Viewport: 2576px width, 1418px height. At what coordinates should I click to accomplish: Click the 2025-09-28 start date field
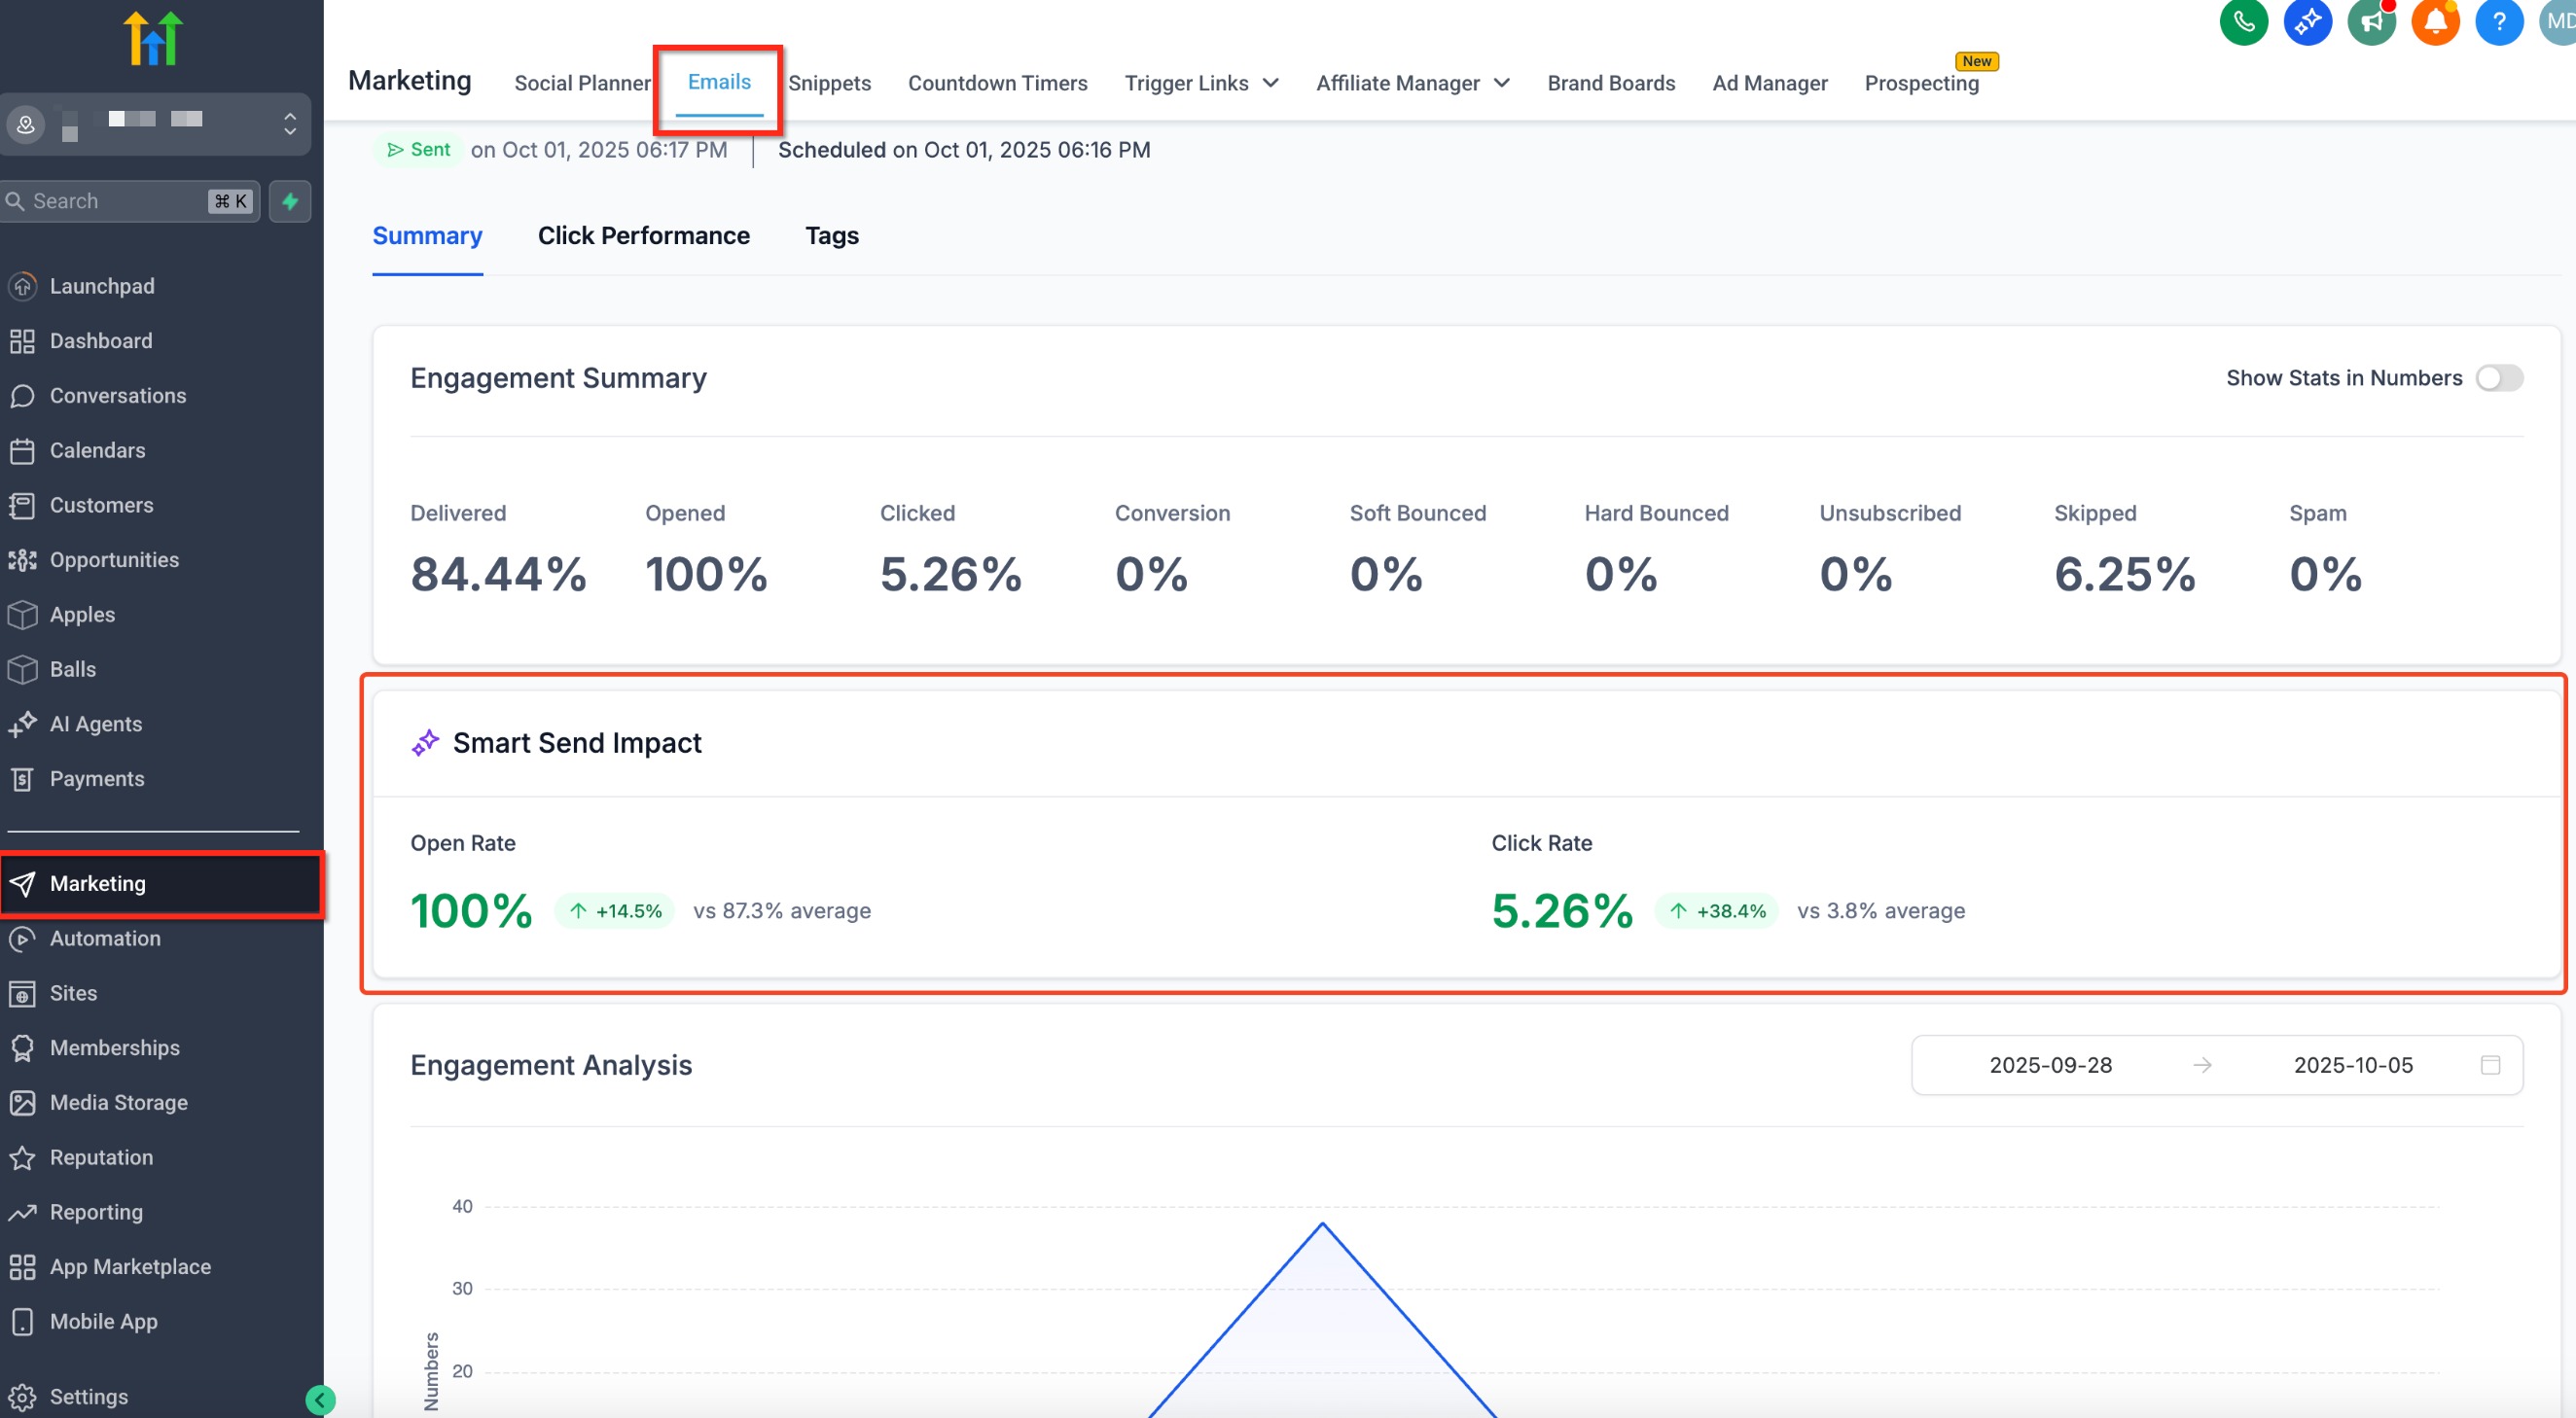pos(2050,1065)
